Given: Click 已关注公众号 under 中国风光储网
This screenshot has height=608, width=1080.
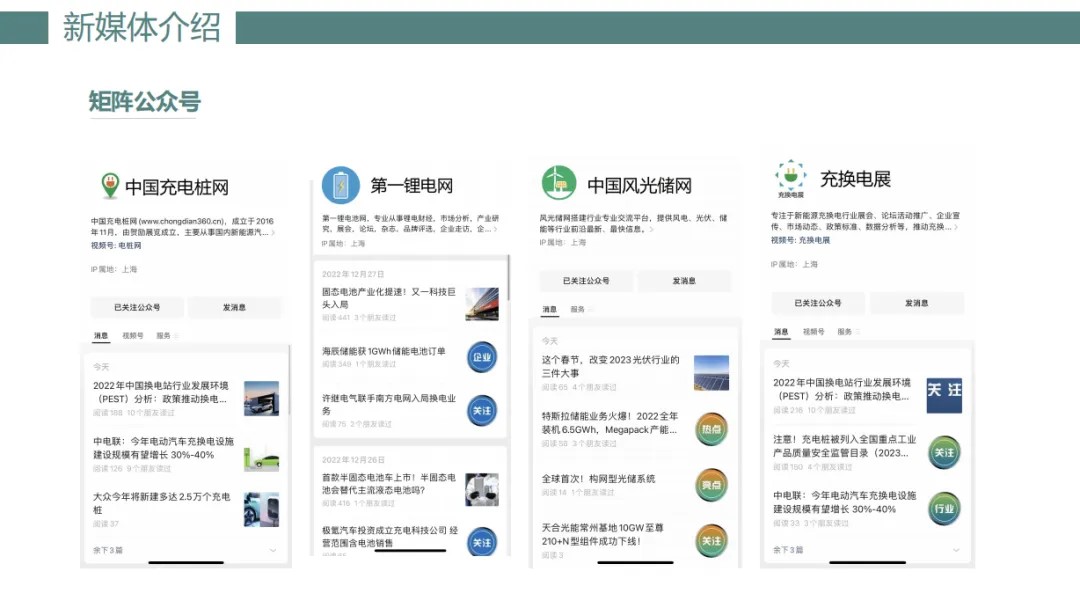Looking at the screenshot, I should coord(586,281).
